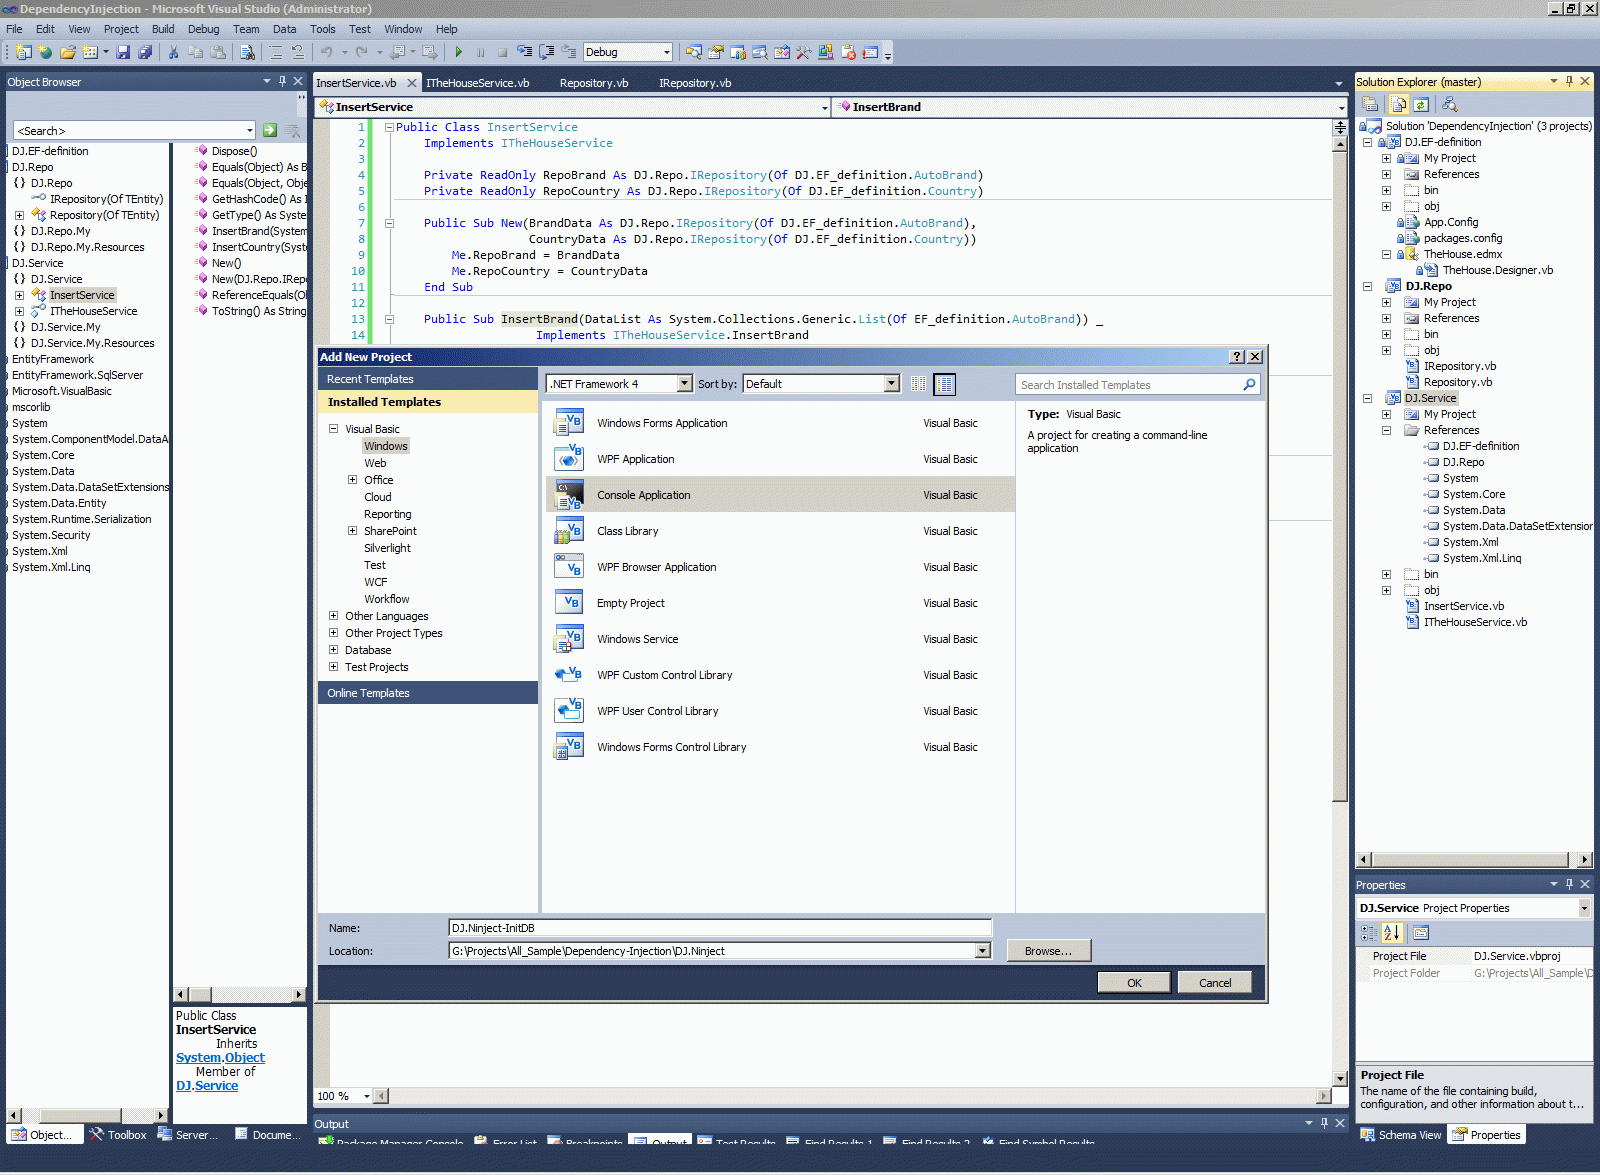Expand the Office templates node

[352, 480]
